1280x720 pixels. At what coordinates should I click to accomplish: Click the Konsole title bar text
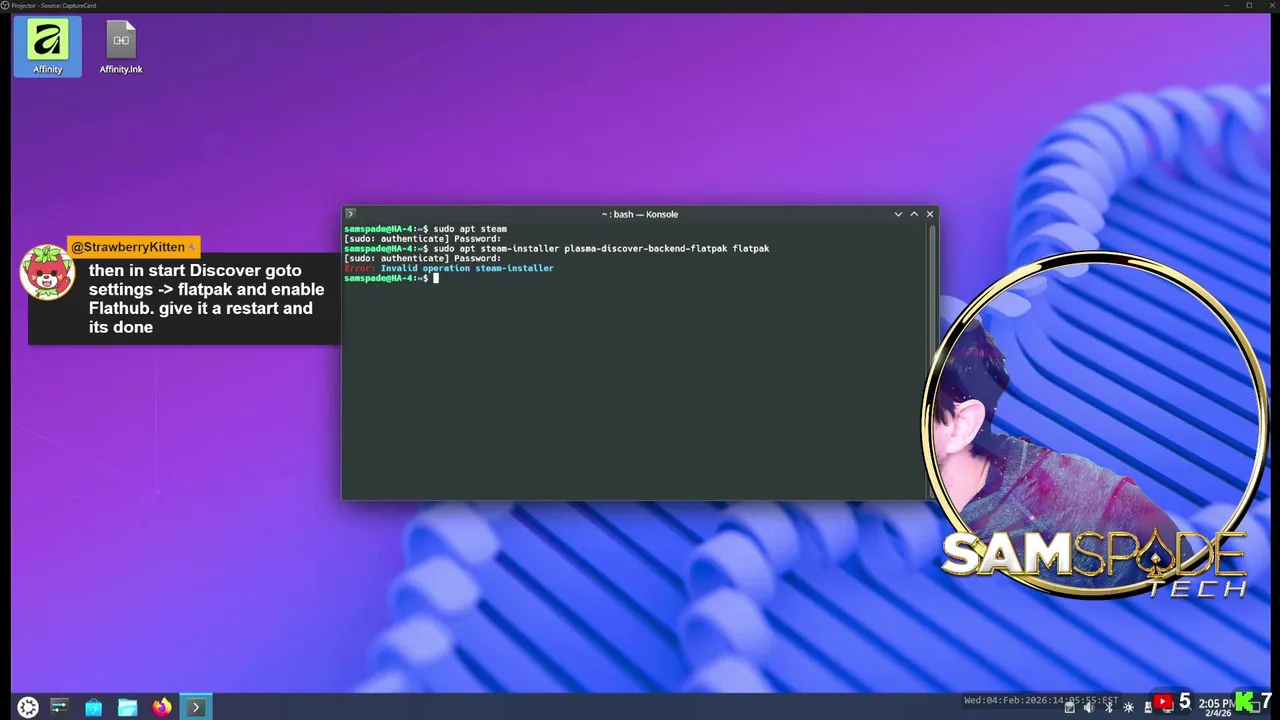(640, 214)
